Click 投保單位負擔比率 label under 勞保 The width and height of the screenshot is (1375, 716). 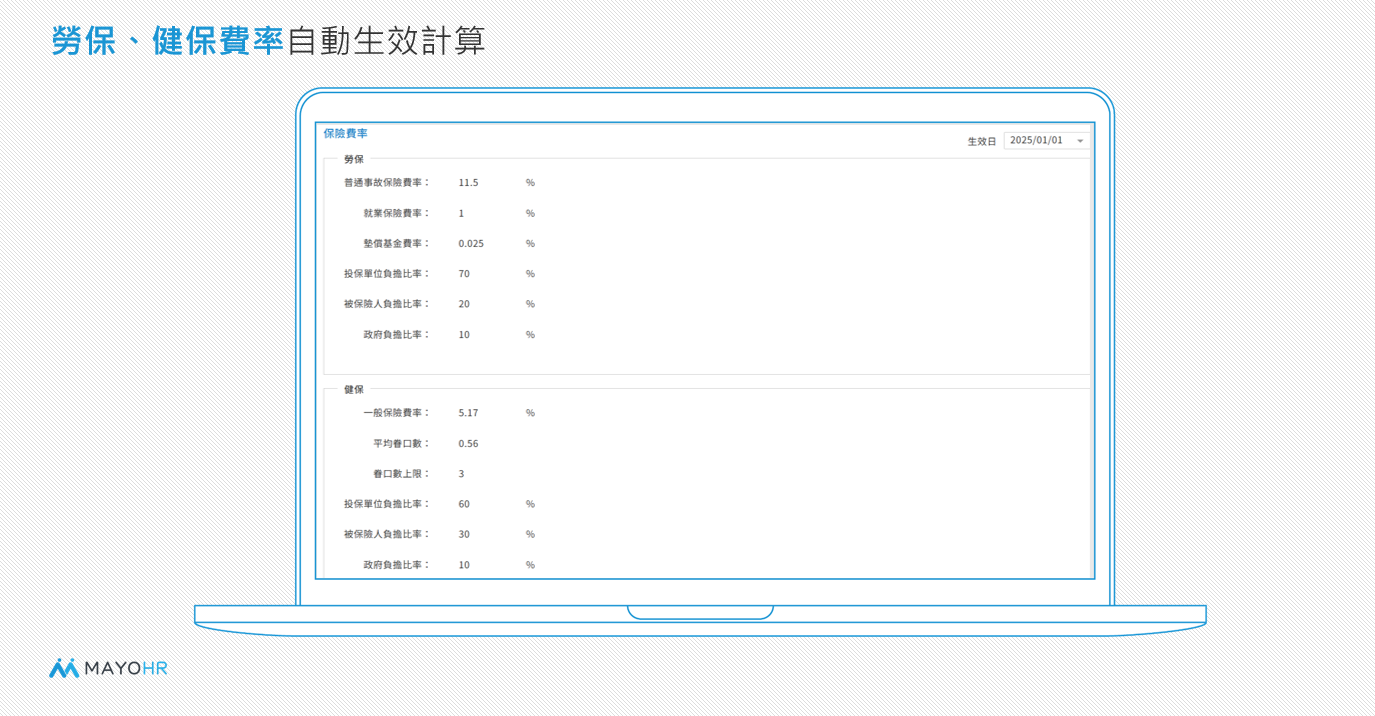[386, 274]
